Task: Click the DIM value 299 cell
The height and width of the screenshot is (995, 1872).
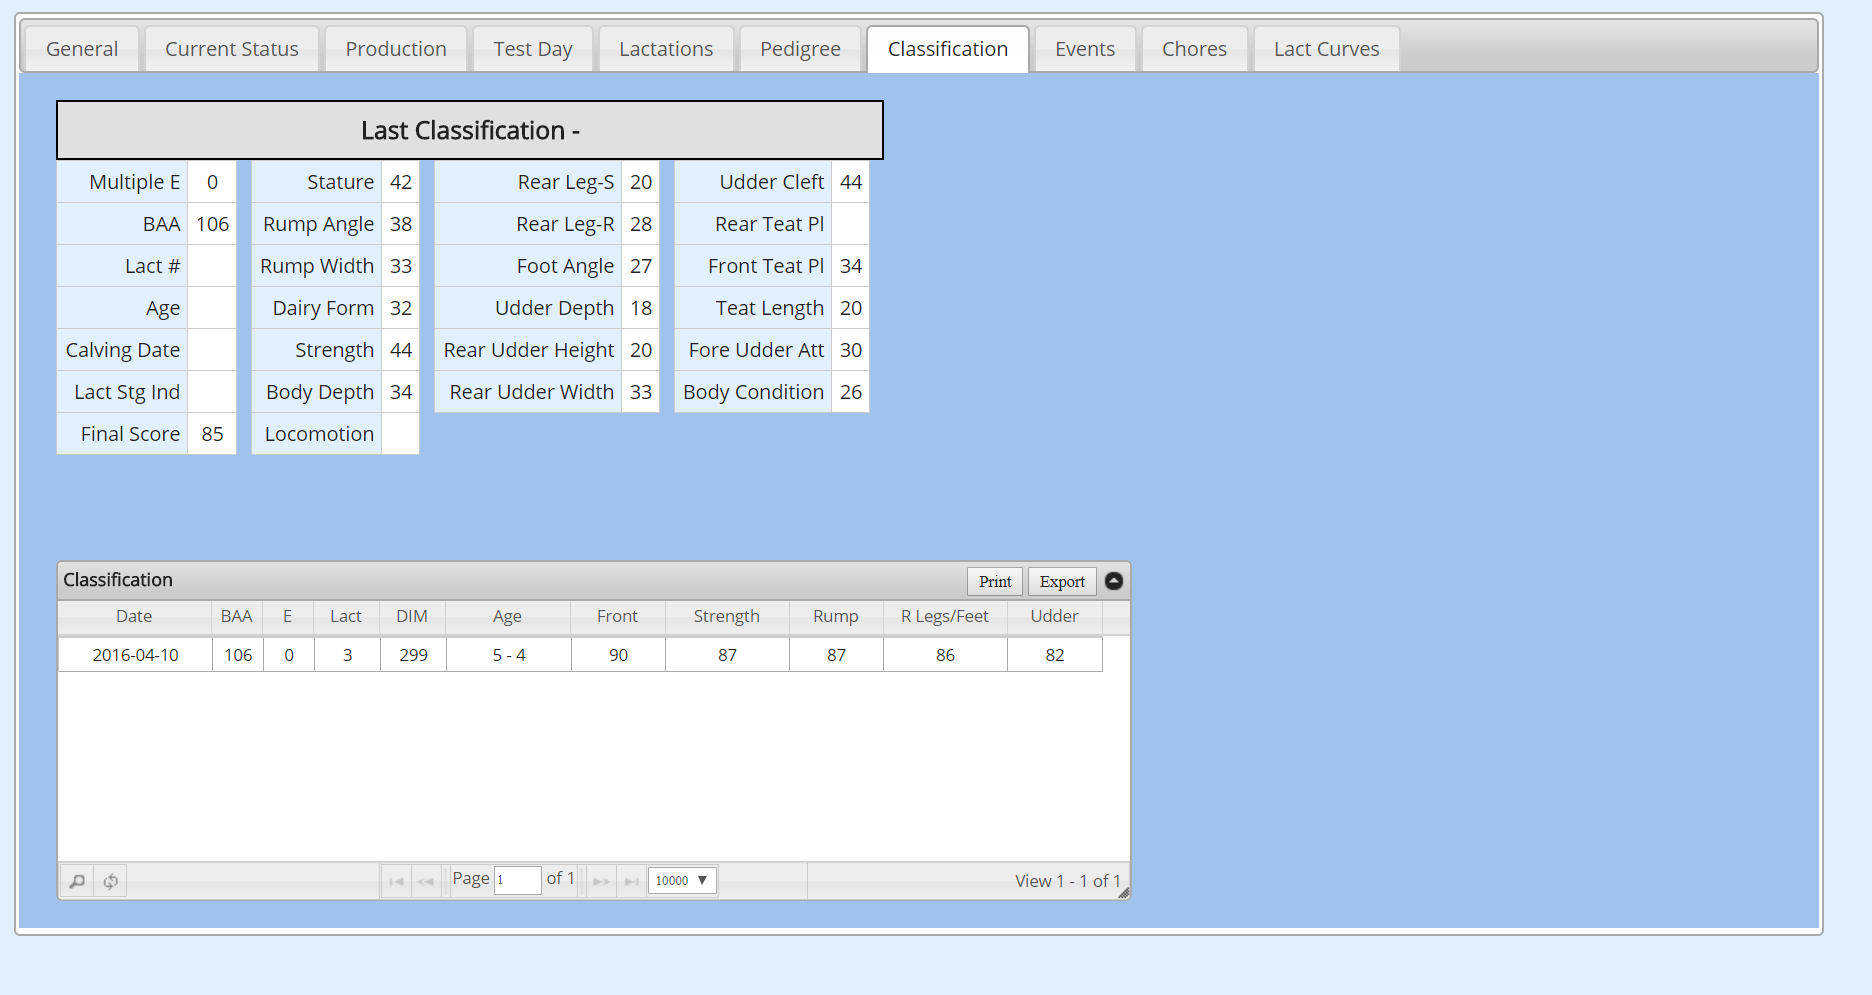Action: click(413, 655)
